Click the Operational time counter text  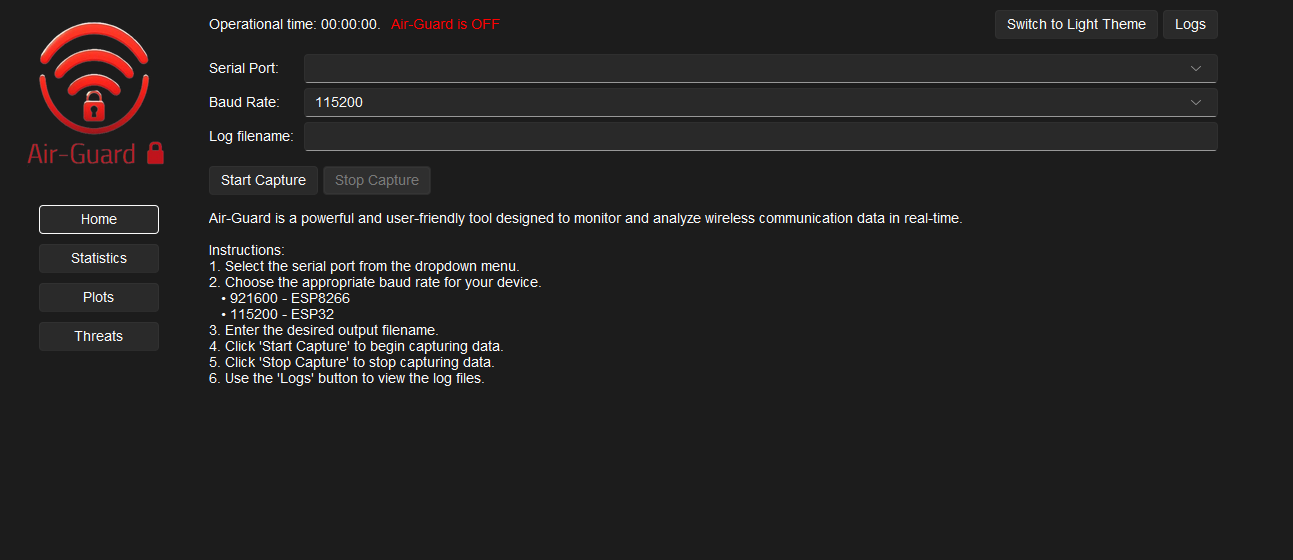(x=294, y=24)
